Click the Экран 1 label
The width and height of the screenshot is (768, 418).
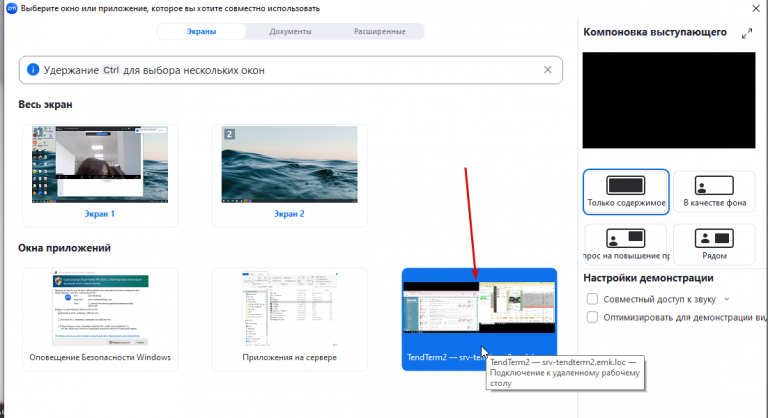99,214
